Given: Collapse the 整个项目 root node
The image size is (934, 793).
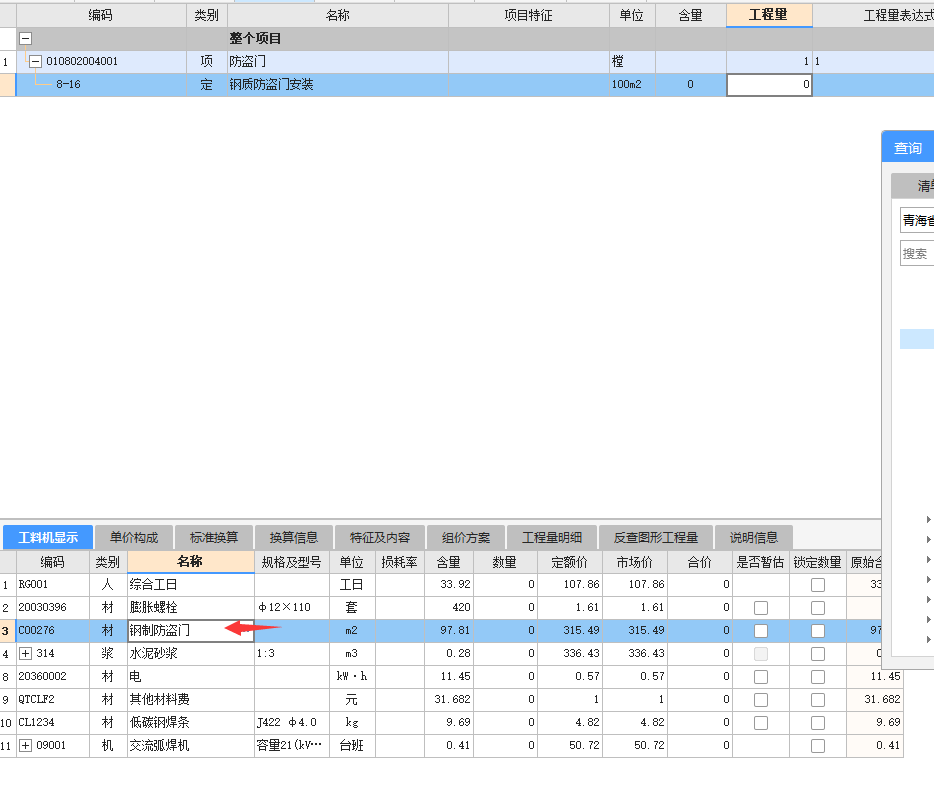Looking at the screenshot, I should (x=25, y=39).
